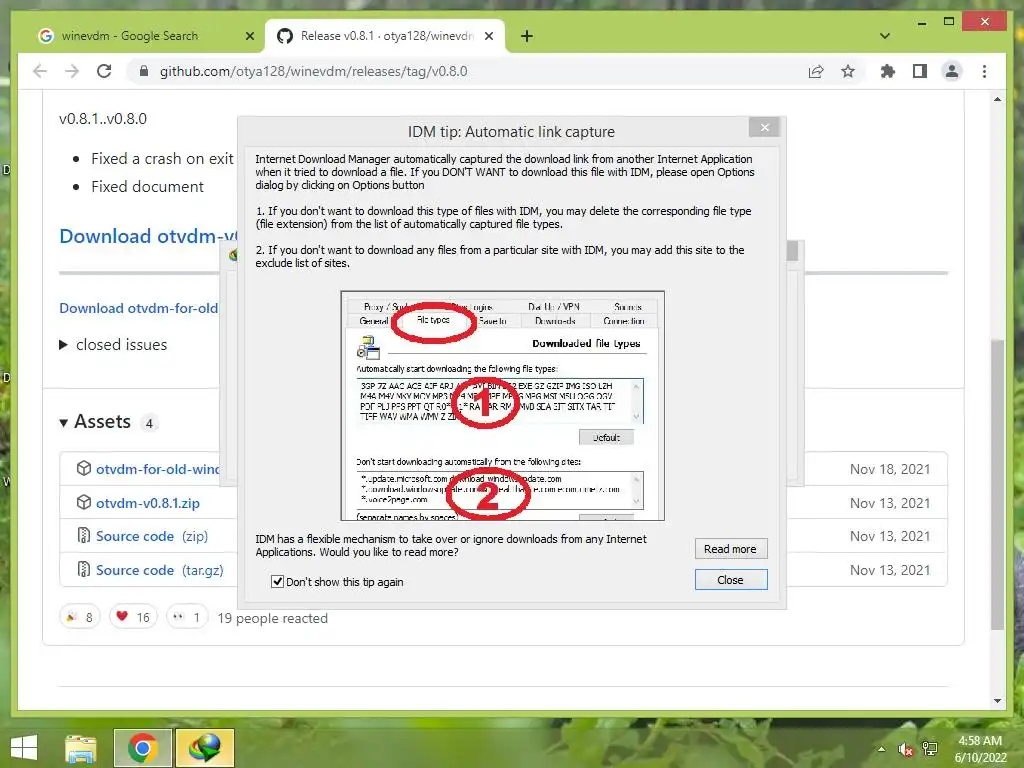Click file icon beside Source code (zip)
The width and height of the screenshot is (1024, 768).
(84, 536)
